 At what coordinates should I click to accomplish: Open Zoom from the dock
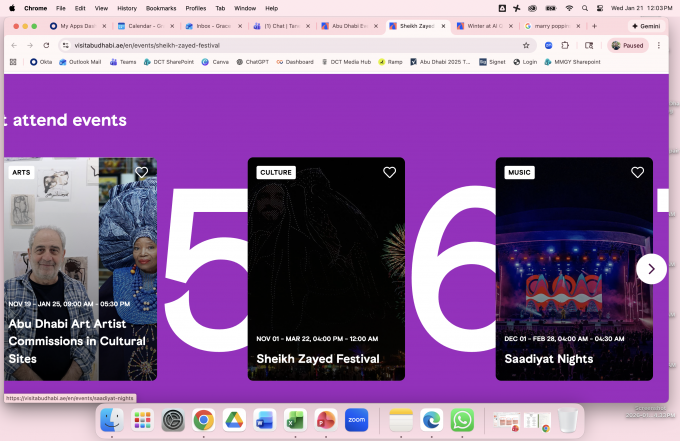coord(356,420)
